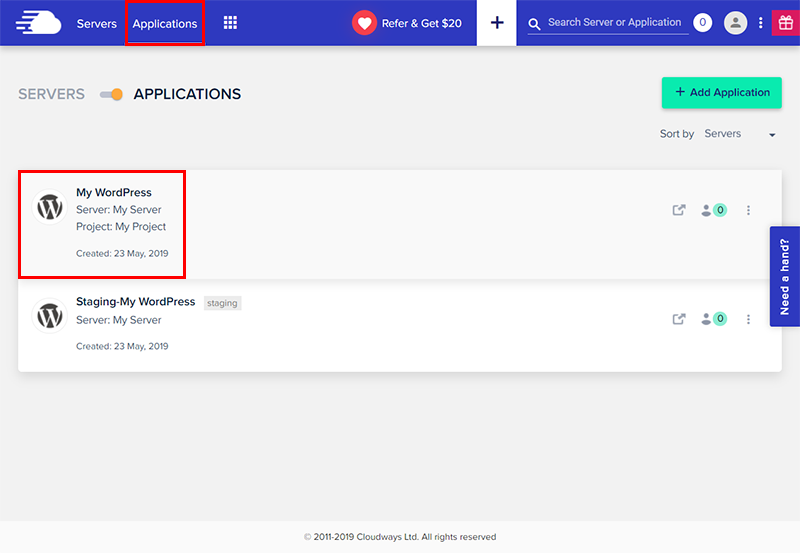This screenshot has width=800, height=553.
Task: Open the apps grid icon menu
Action: point(230,23)
